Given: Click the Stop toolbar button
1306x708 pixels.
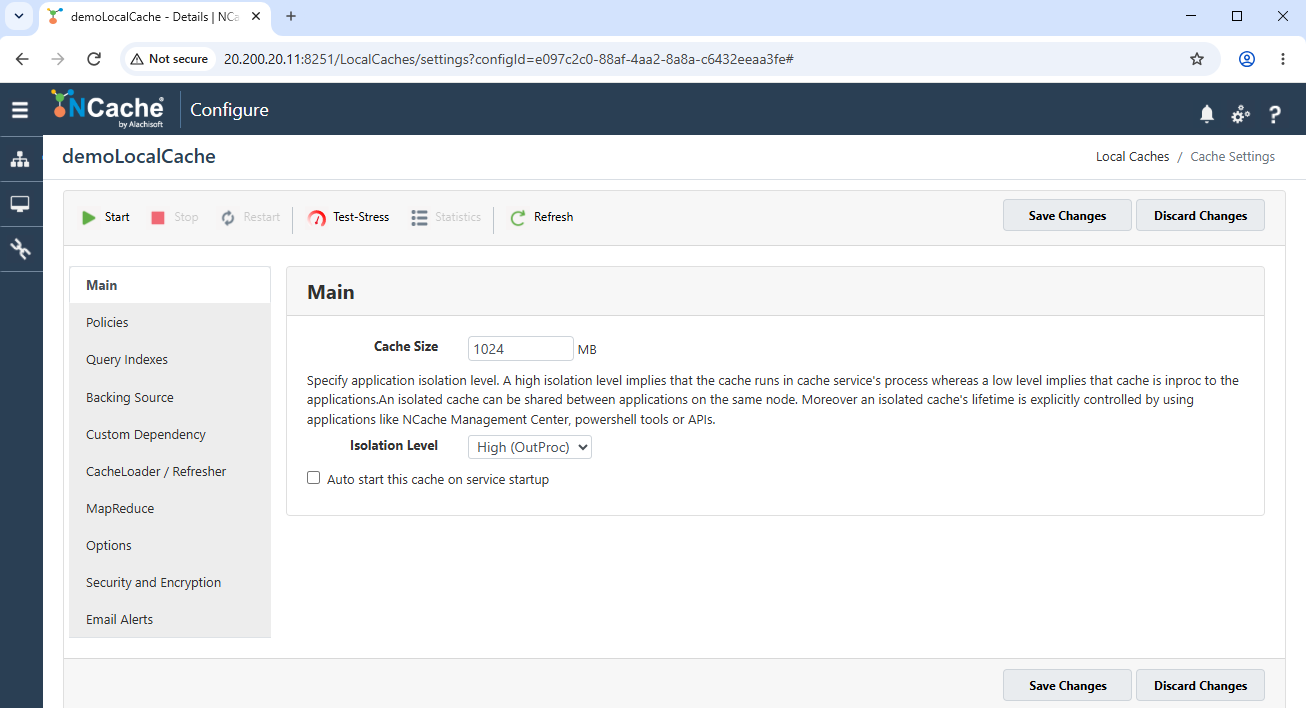Looking at the screenshot, I should click(174, 217).
